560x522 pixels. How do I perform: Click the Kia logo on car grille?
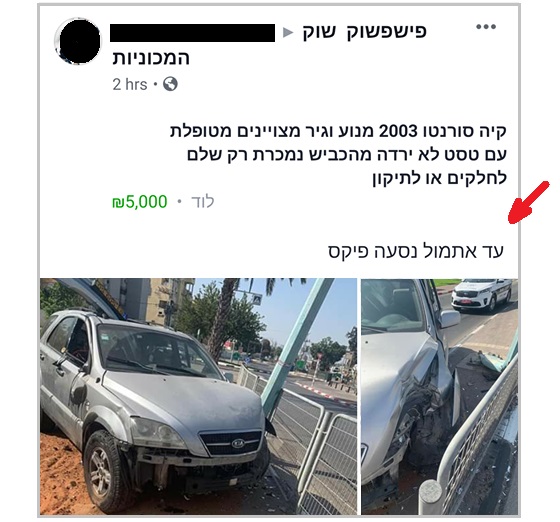(238, 443)
